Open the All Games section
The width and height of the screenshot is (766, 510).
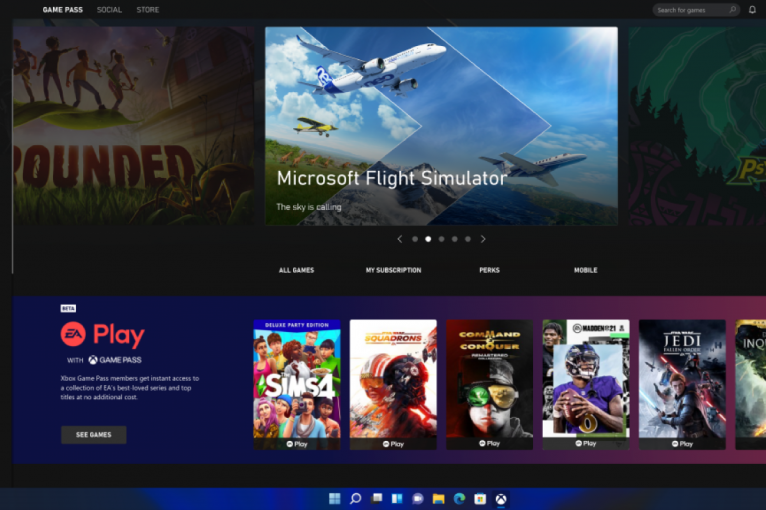coord(297,270)
